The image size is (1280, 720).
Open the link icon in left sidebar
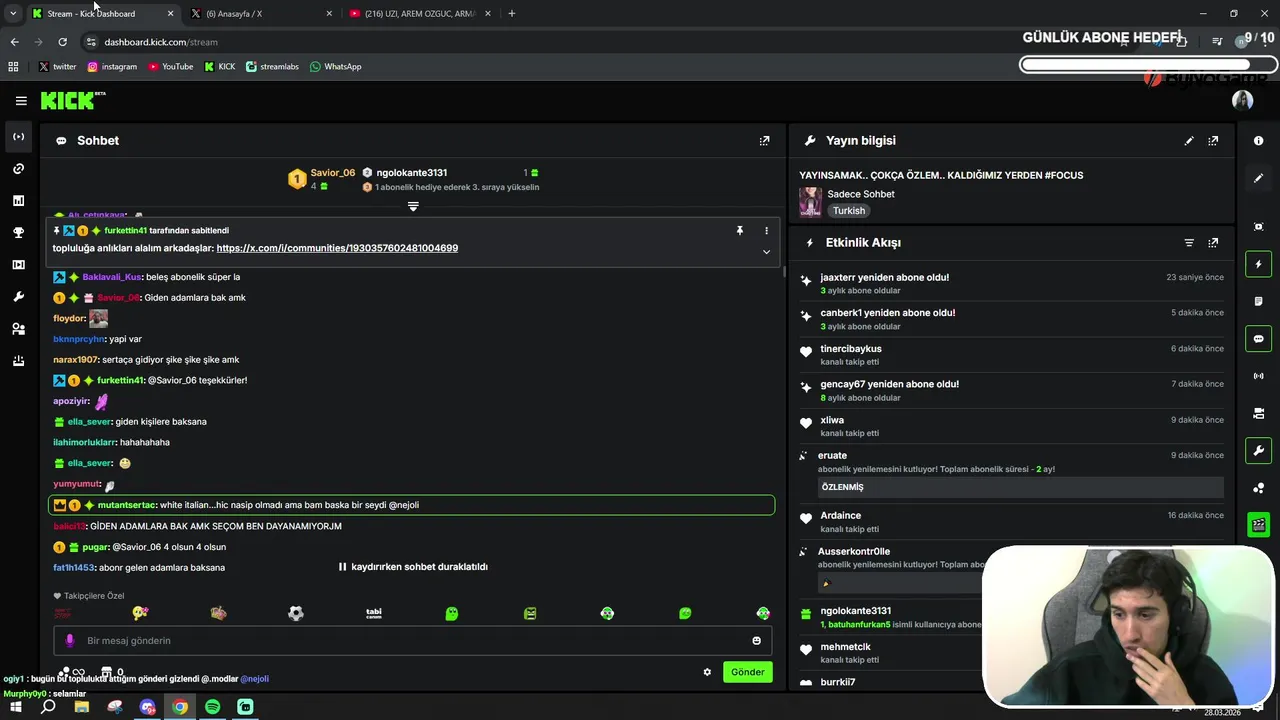point(18,169)
